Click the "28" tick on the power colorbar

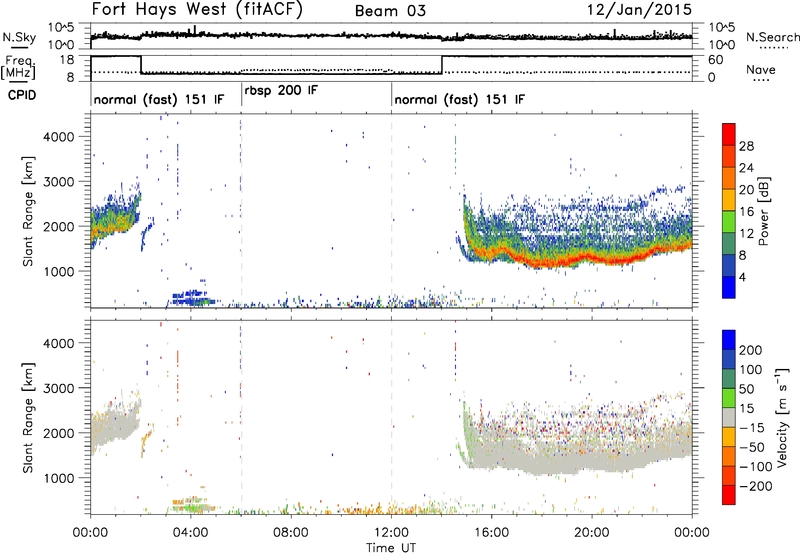click(746, 146)
